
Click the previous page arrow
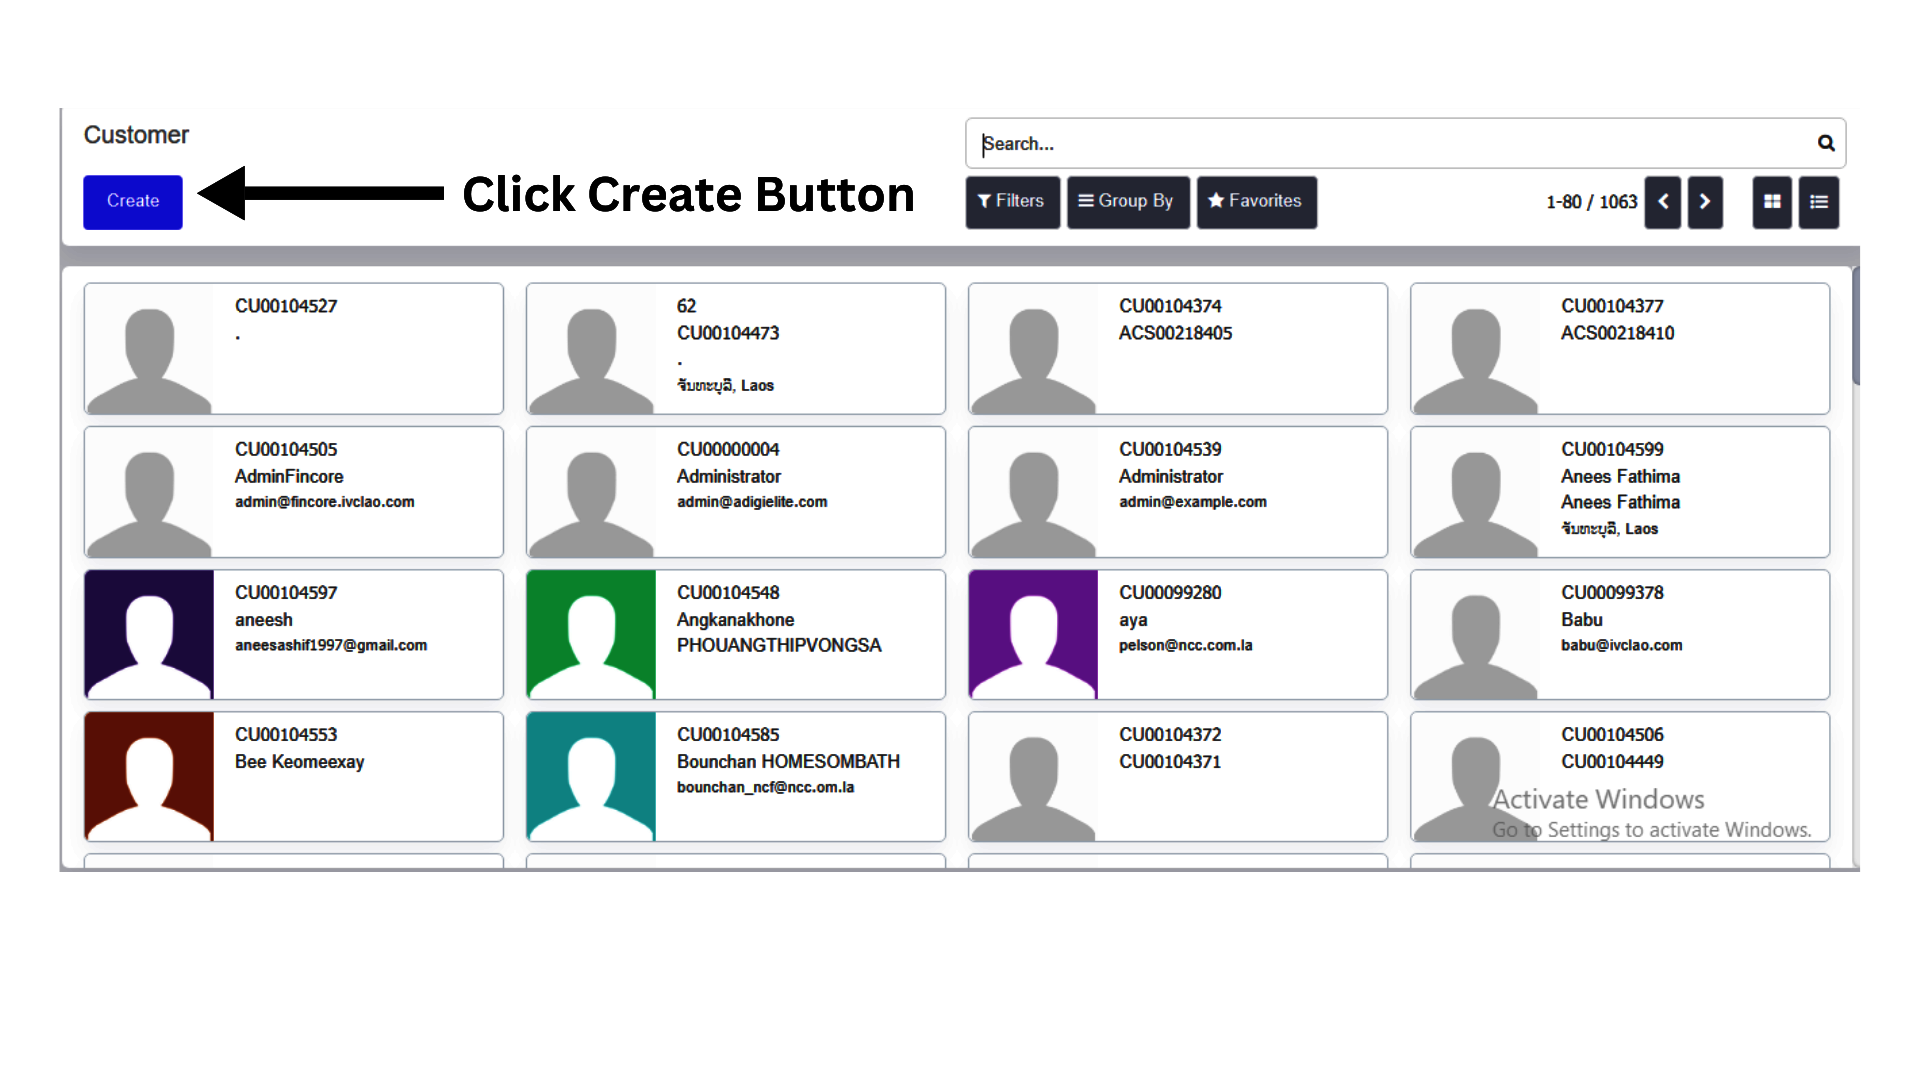click(1662, 202)
